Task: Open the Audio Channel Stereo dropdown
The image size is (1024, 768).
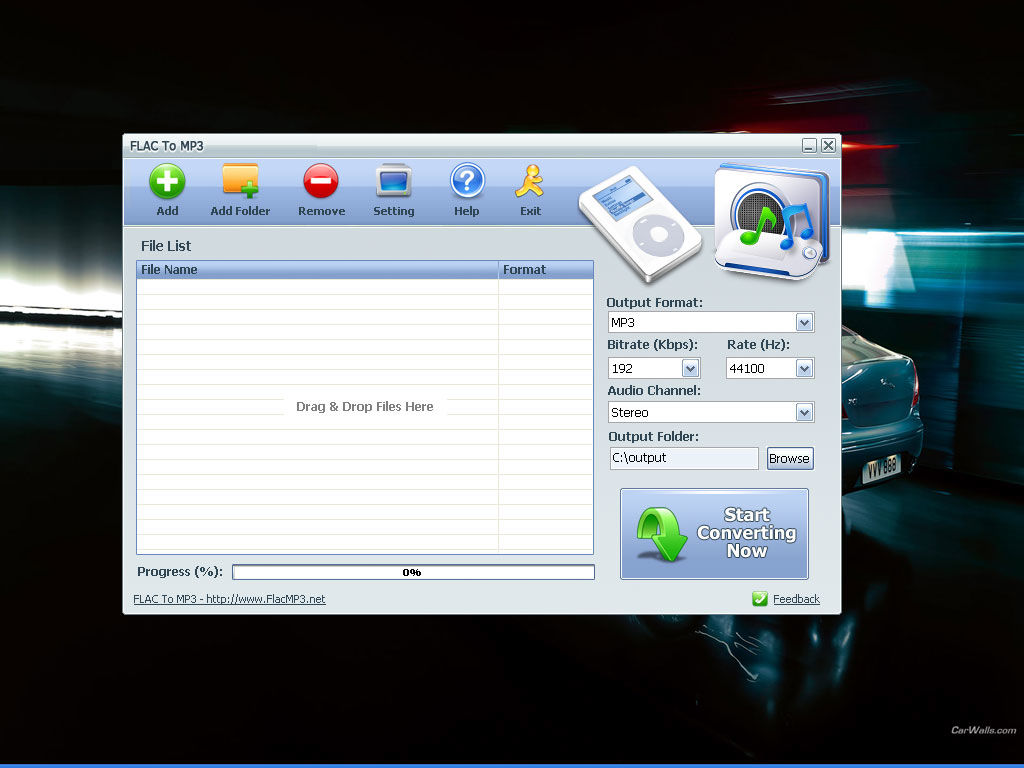Action: (x=804, y=413)
